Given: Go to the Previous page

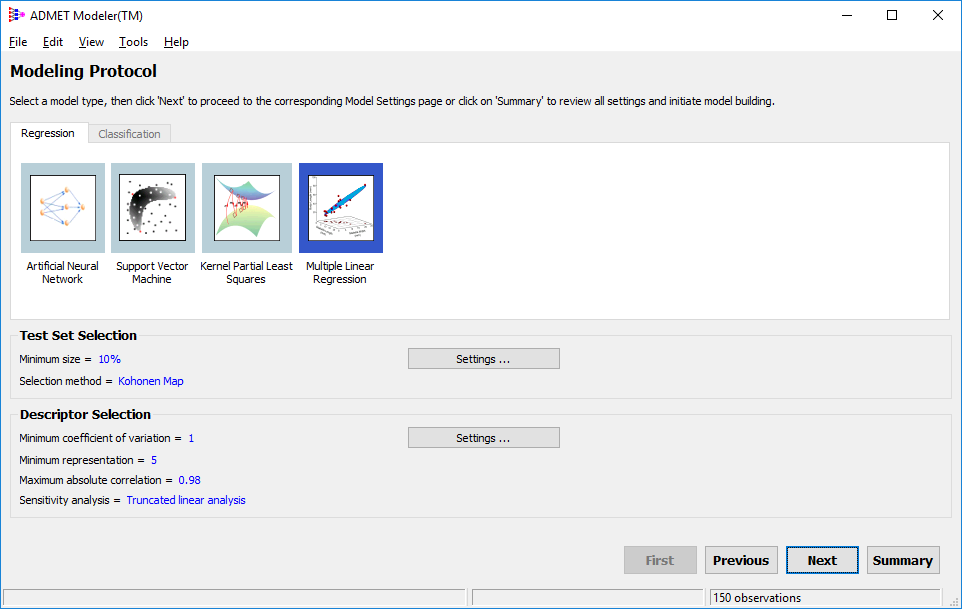Looking at the screenshot, I should [741, 560].
